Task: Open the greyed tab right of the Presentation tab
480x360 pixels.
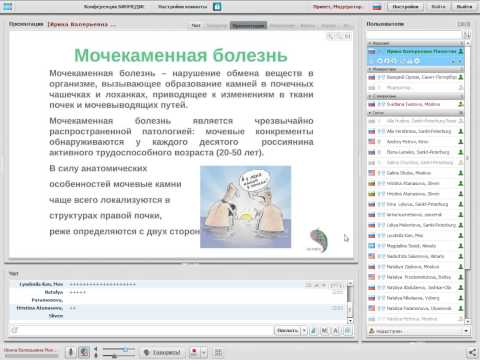Action: tap(282, 25)
